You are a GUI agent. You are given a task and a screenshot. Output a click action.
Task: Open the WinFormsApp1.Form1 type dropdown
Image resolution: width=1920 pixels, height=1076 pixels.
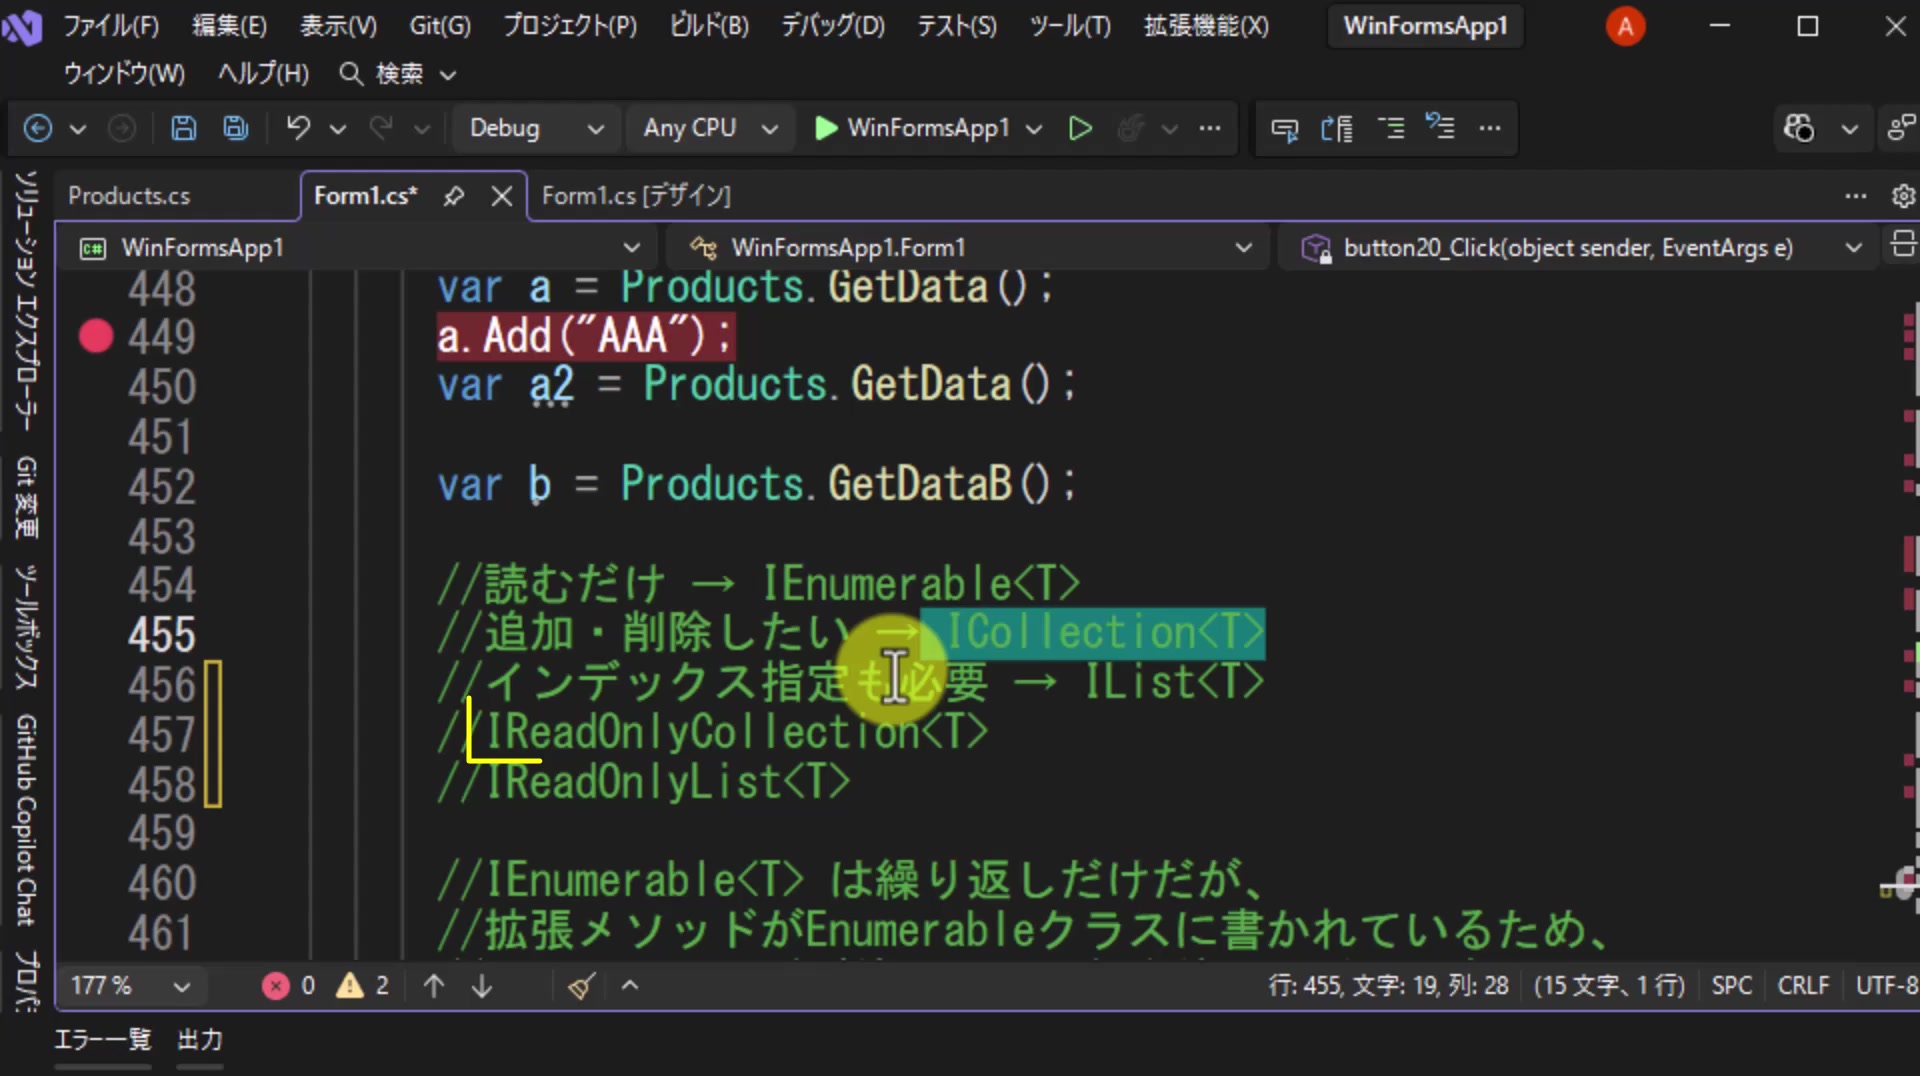coord(970,247)
